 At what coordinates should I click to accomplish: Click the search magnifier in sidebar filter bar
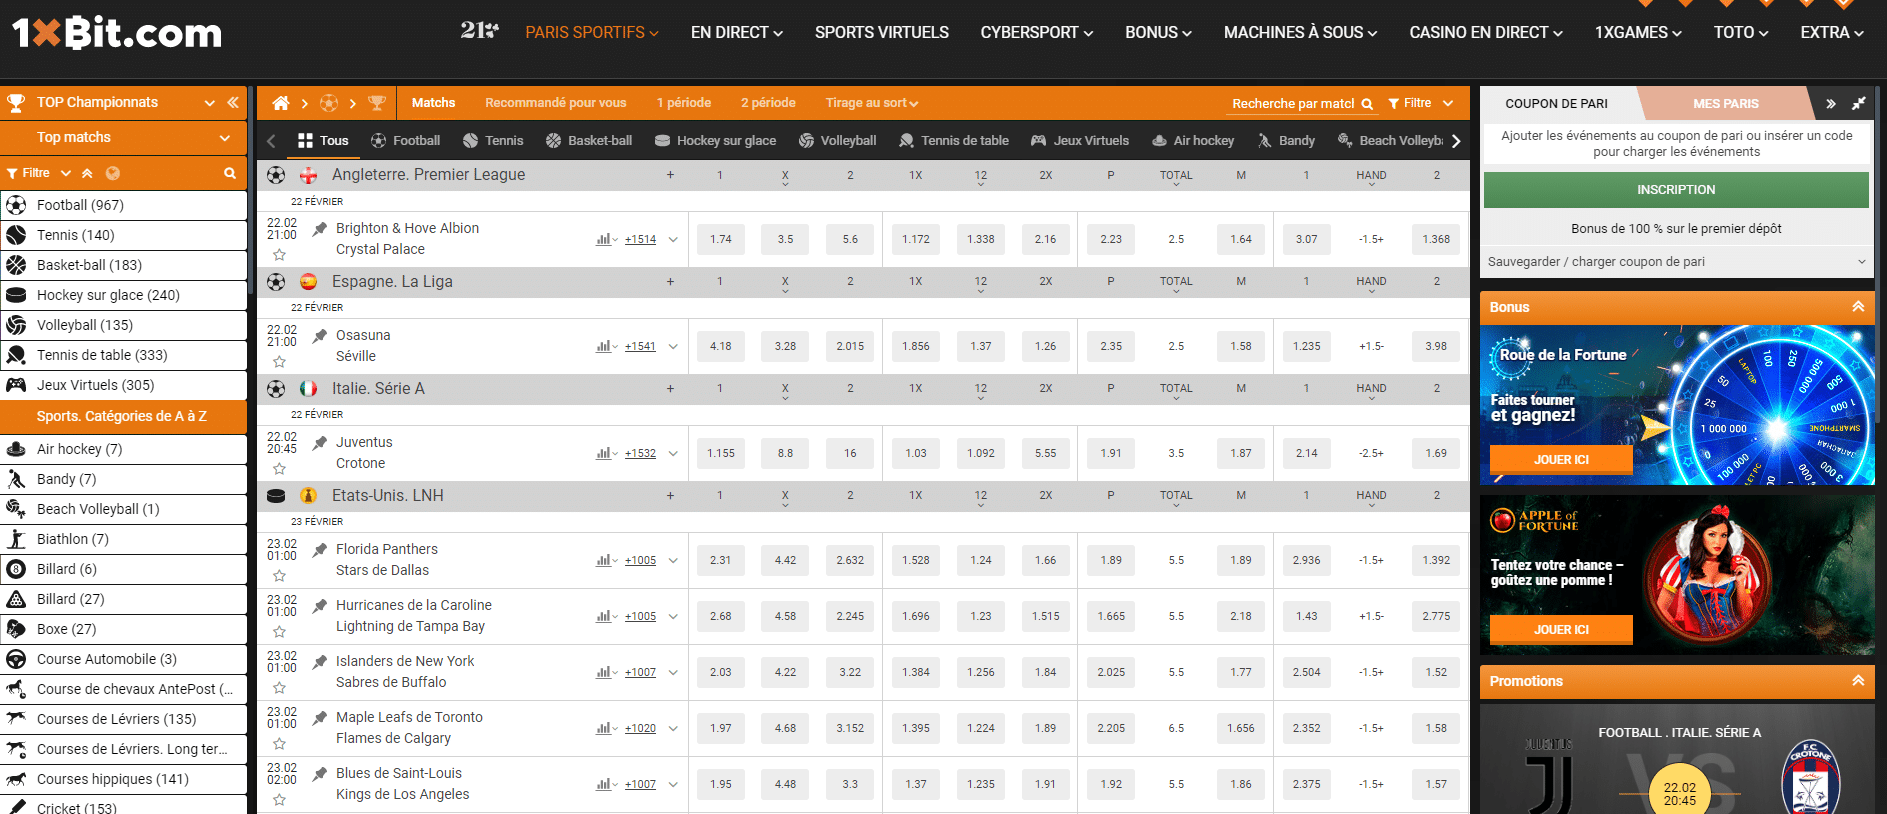[x=230, y=173]
